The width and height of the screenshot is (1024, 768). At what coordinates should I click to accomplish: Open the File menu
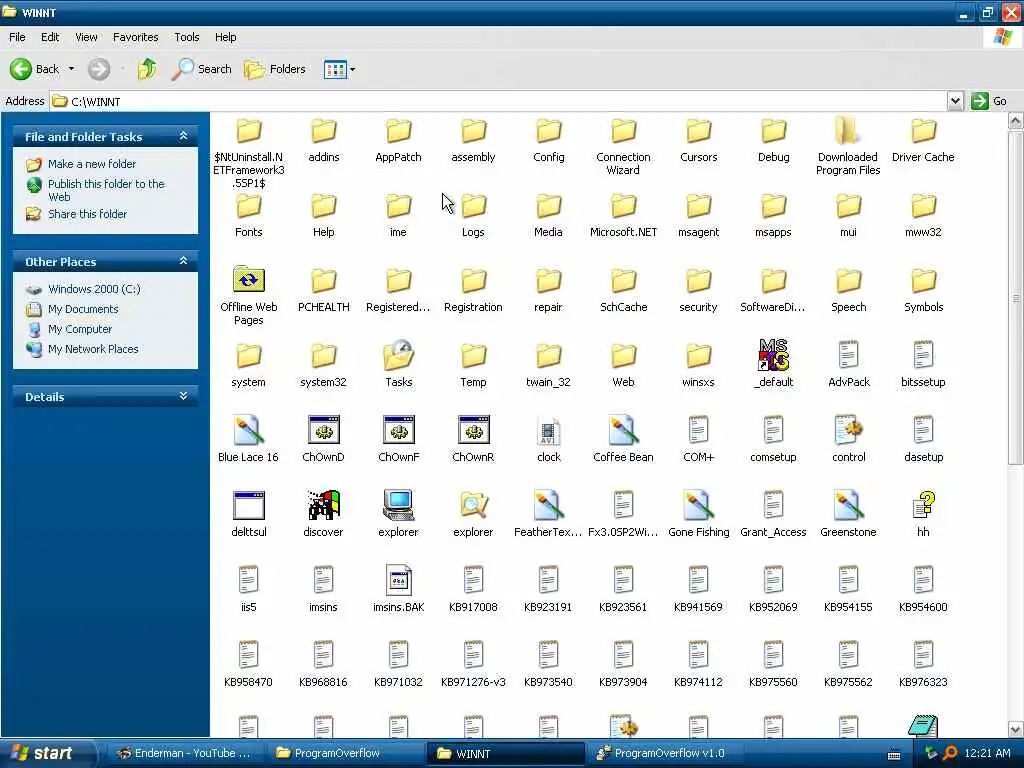coord(17,37)
